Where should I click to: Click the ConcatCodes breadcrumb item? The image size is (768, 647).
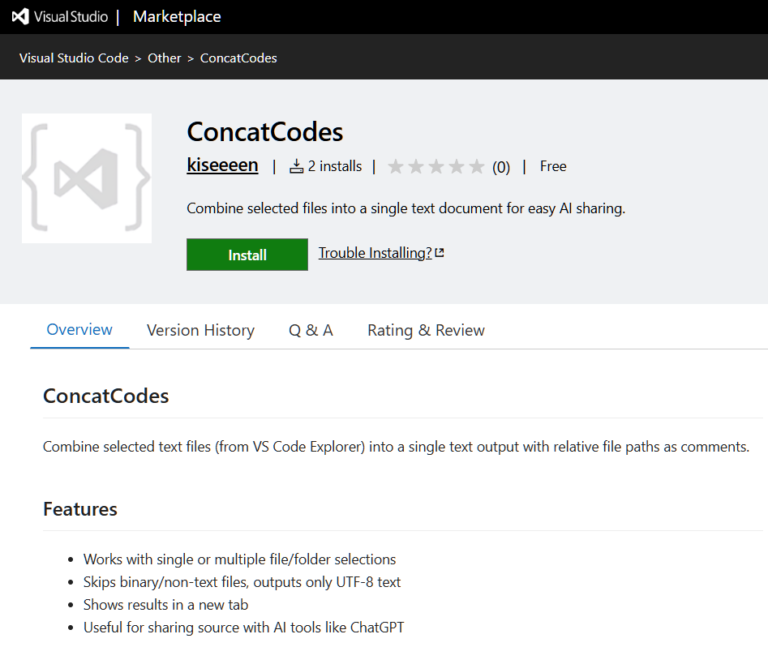click(238, 58)
